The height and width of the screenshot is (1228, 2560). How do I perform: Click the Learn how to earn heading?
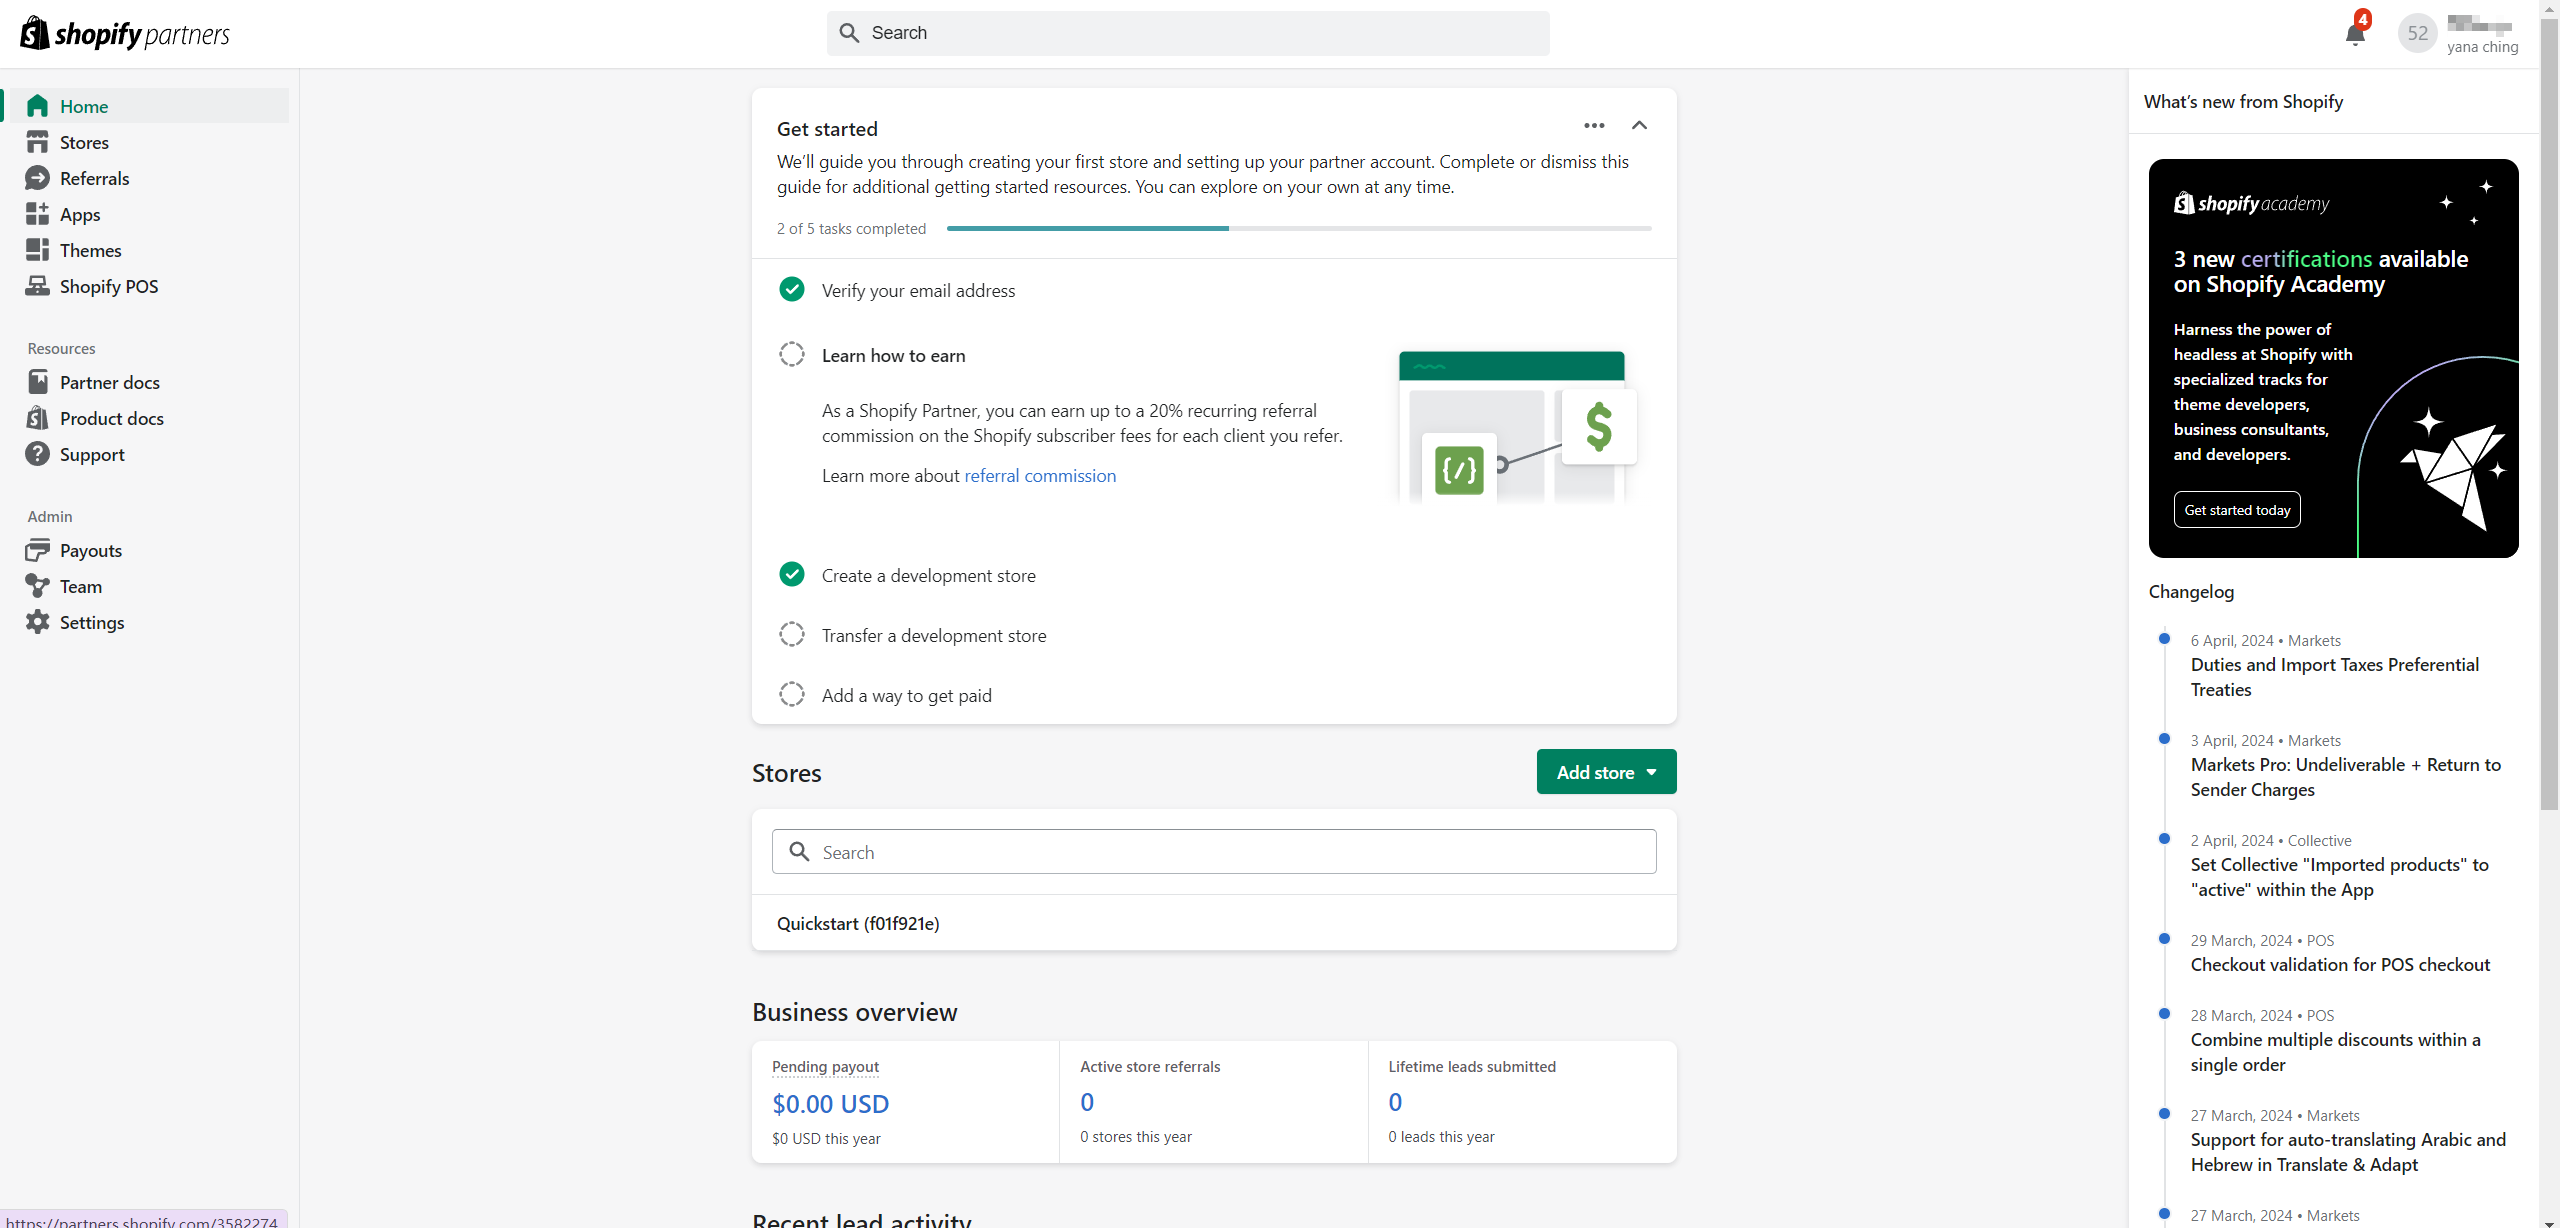click(x=893, y=356)
